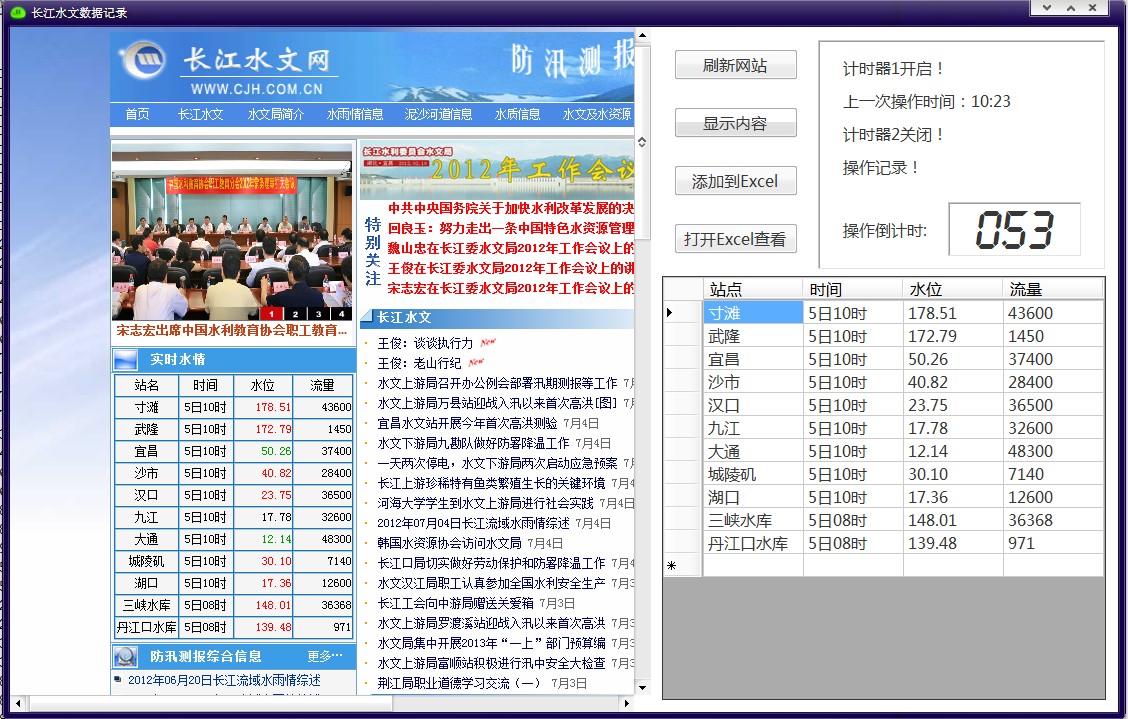Click the 实时水情 header icon

(126, 359)
